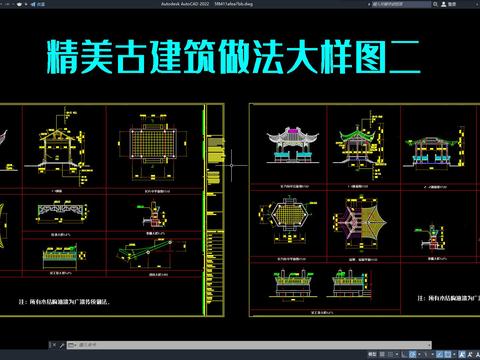Toggle annotation objects visibility icon
Screen dimensions: 480x360
click(462, 354)
